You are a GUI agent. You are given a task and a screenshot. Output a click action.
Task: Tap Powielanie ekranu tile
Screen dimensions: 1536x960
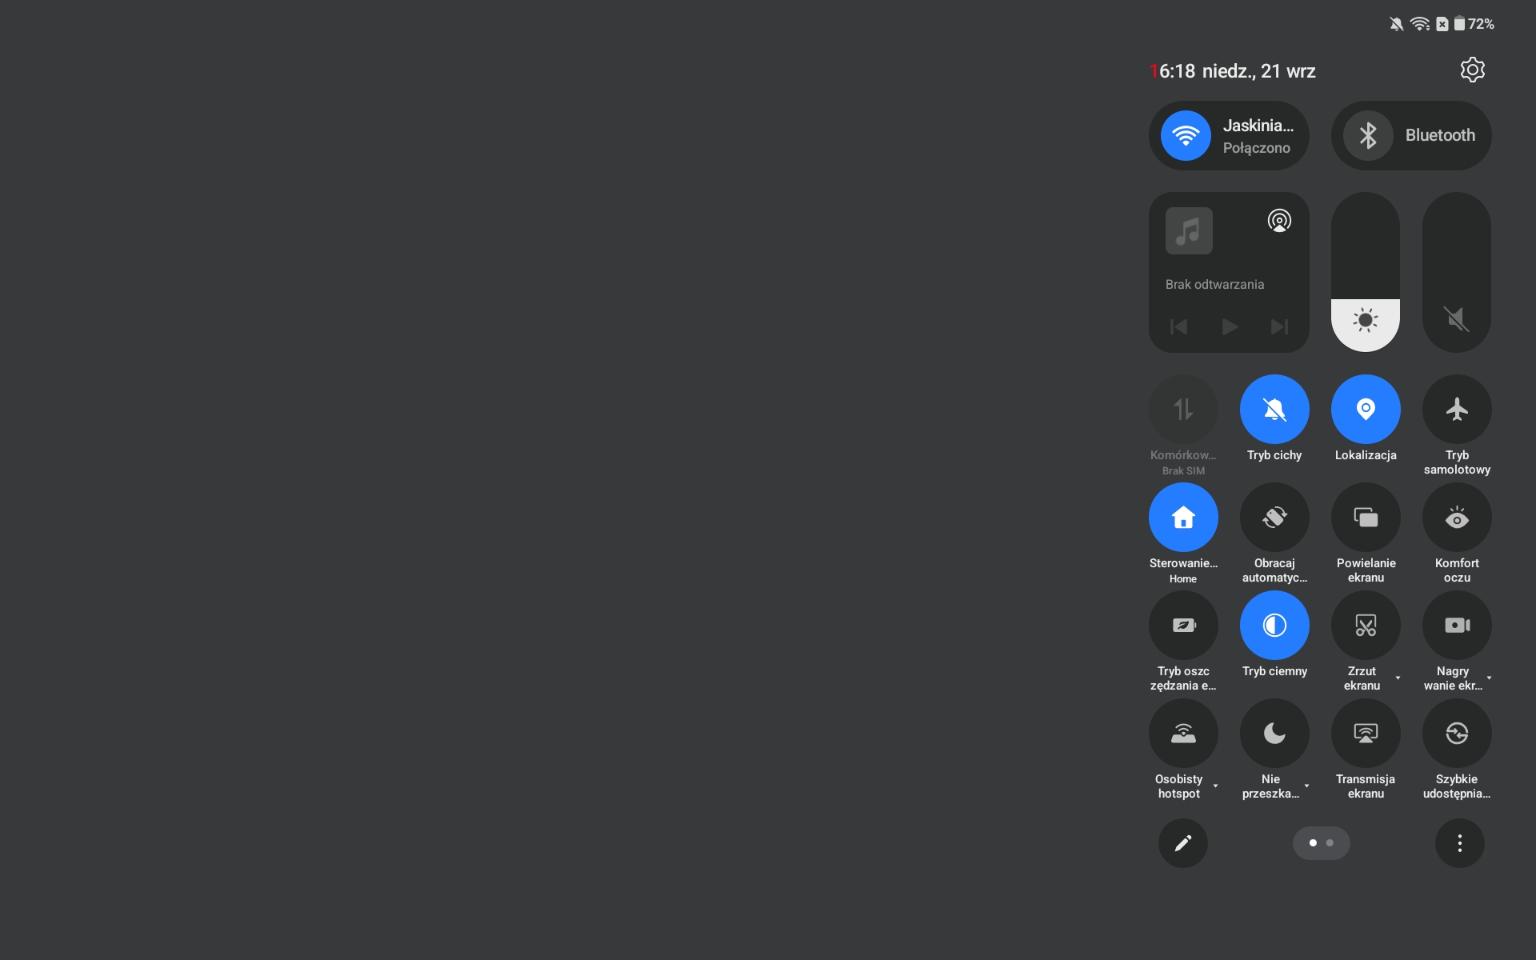pyautogui.click(x=1365, y=518)
